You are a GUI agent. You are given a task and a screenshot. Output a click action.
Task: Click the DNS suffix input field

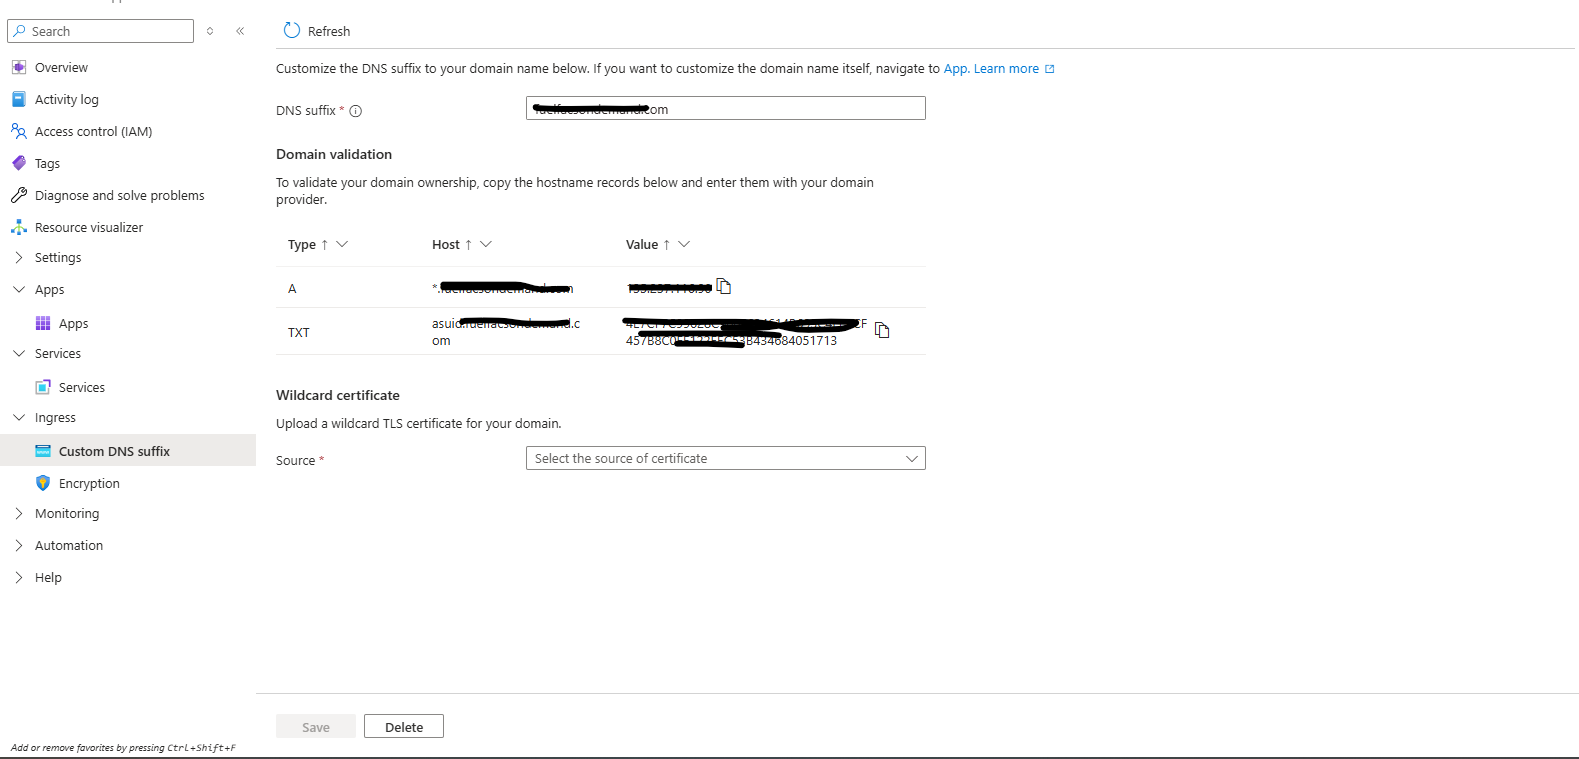pos(726,108)
